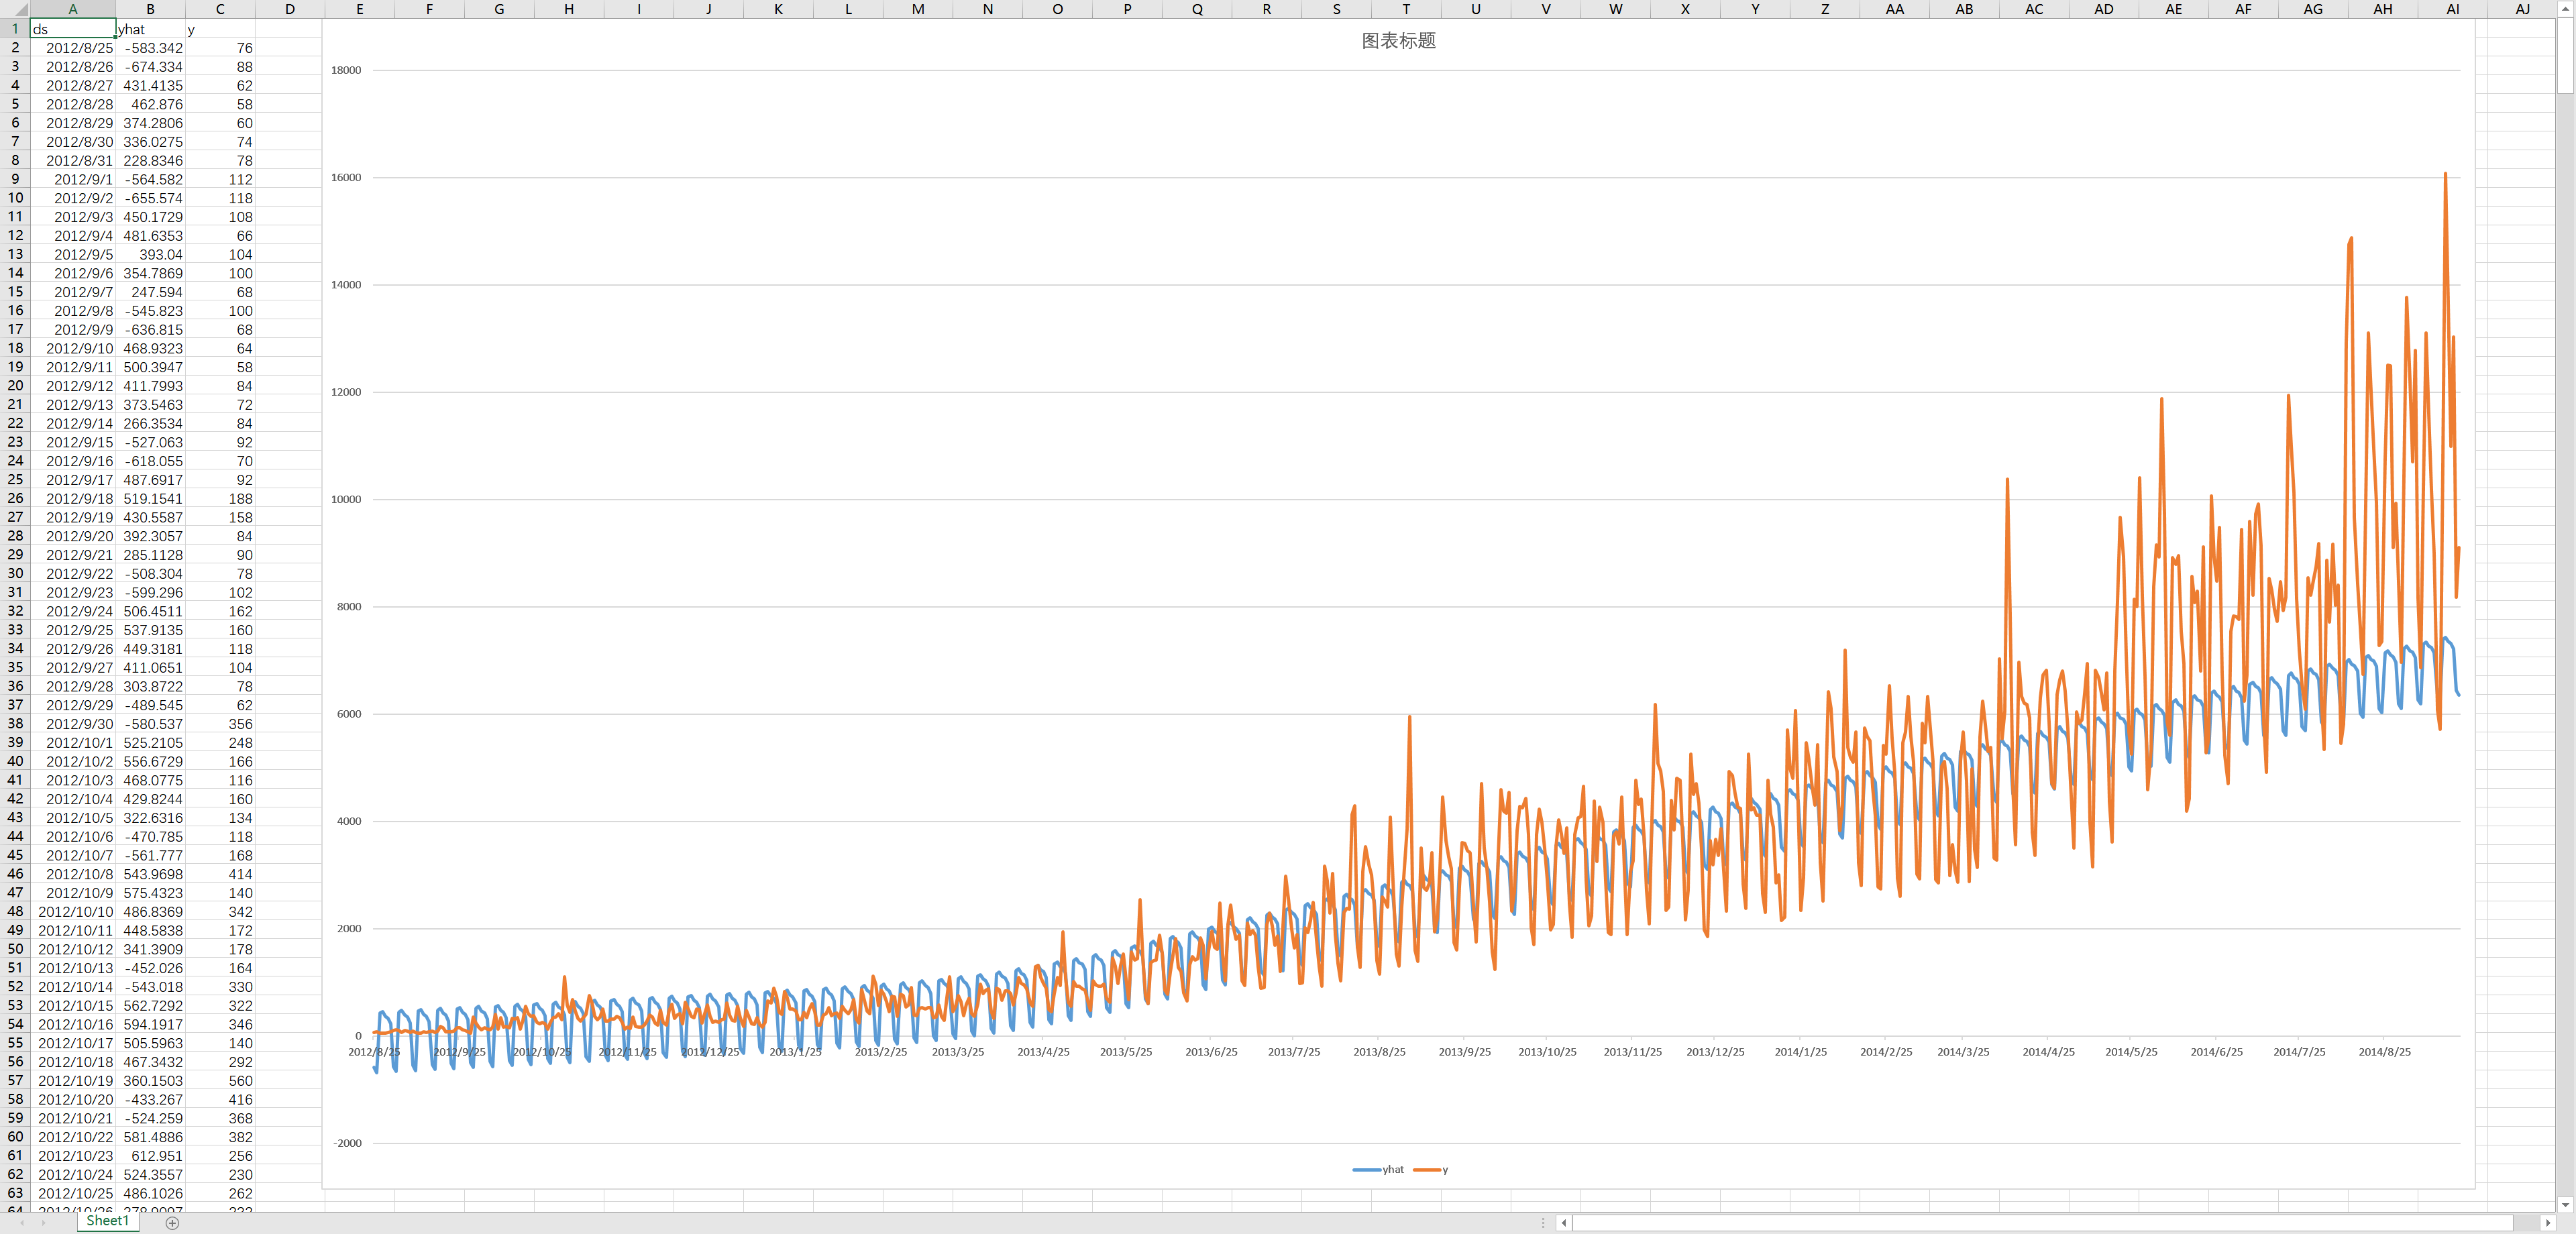Screen dimensions: 2576x1234
Task: Click the yhat legend entry
Action: (x=1378, y=1169)
